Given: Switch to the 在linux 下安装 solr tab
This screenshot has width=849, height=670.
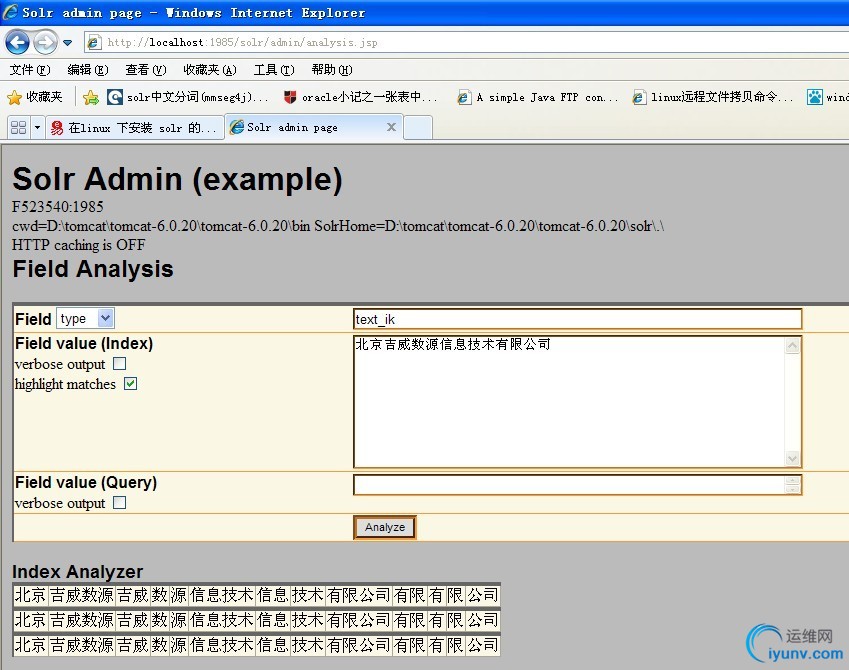Looking at the screenshot, I should tap(135, 128).
